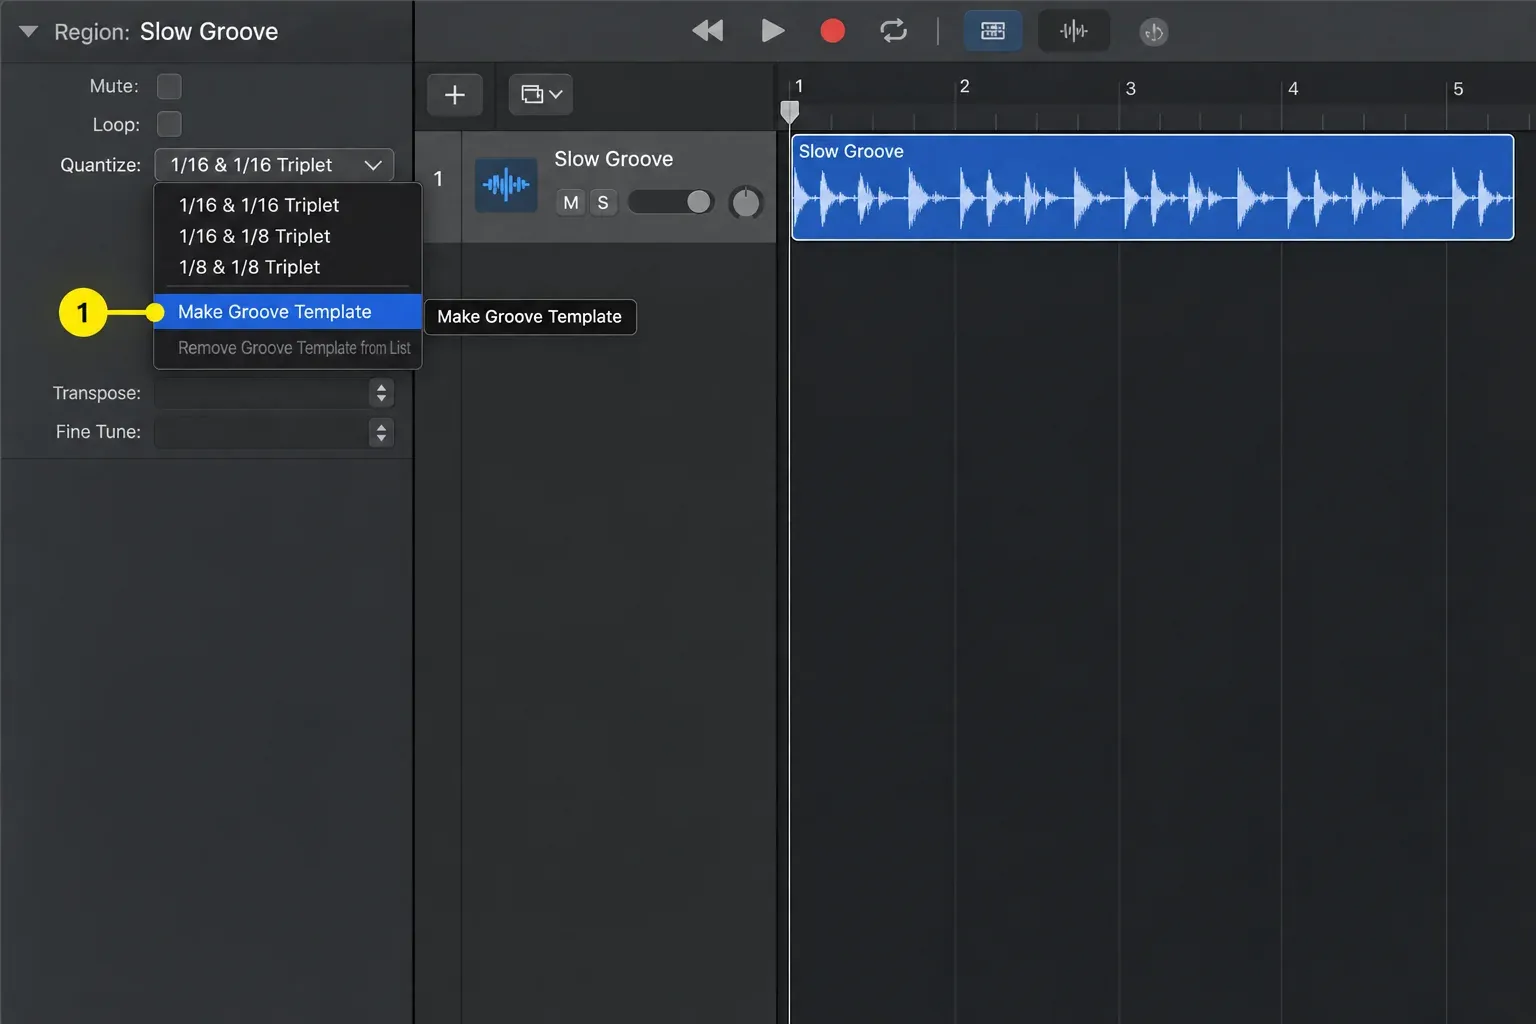Start playback with the Play button

772,31
